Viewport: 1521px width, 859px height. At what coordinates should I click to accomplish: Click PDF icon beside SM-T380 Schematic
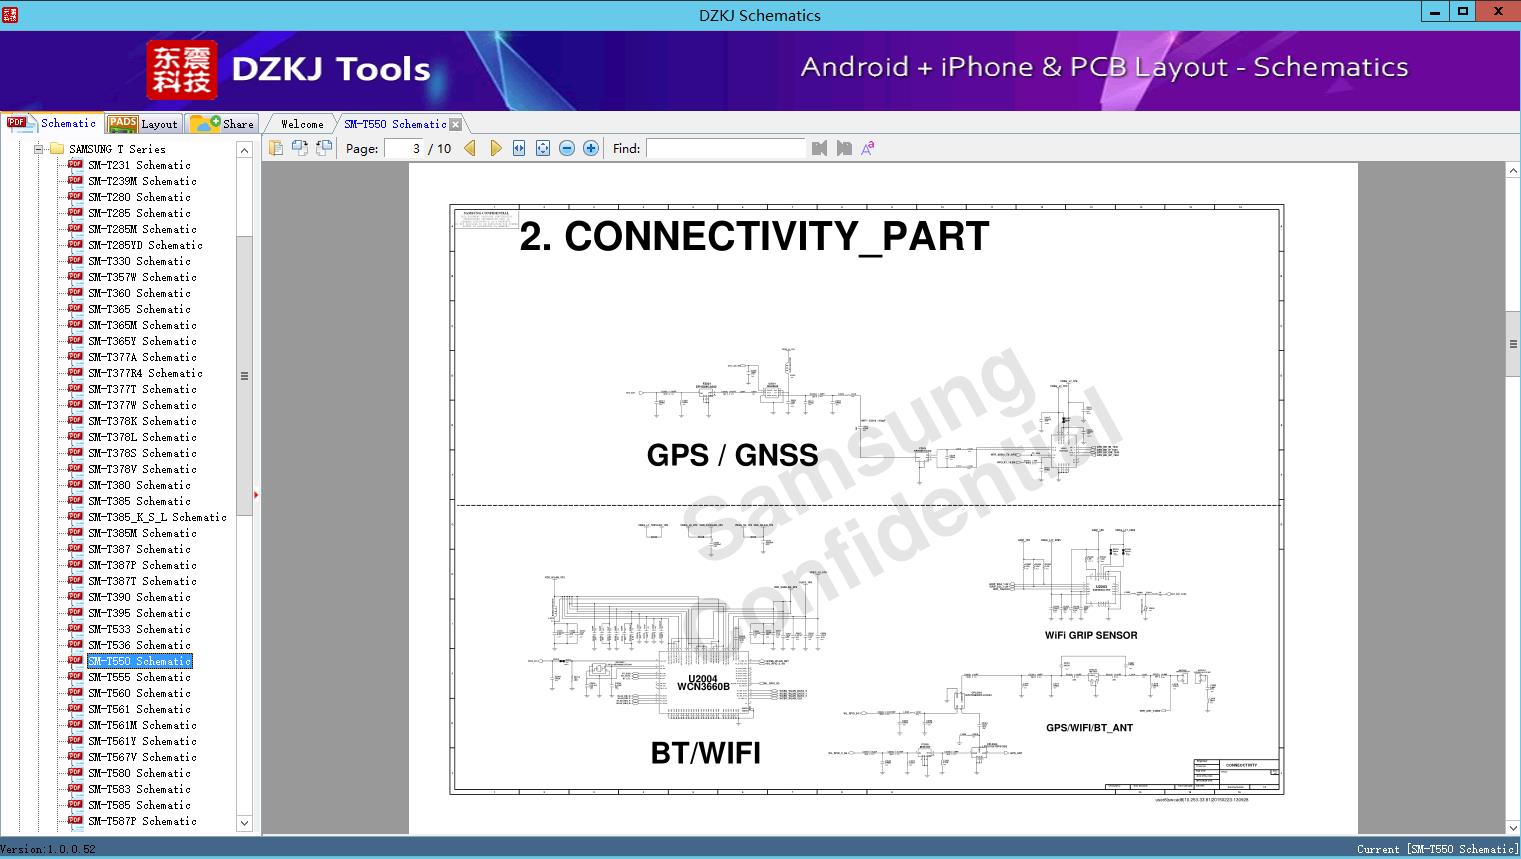coord(75,485)
